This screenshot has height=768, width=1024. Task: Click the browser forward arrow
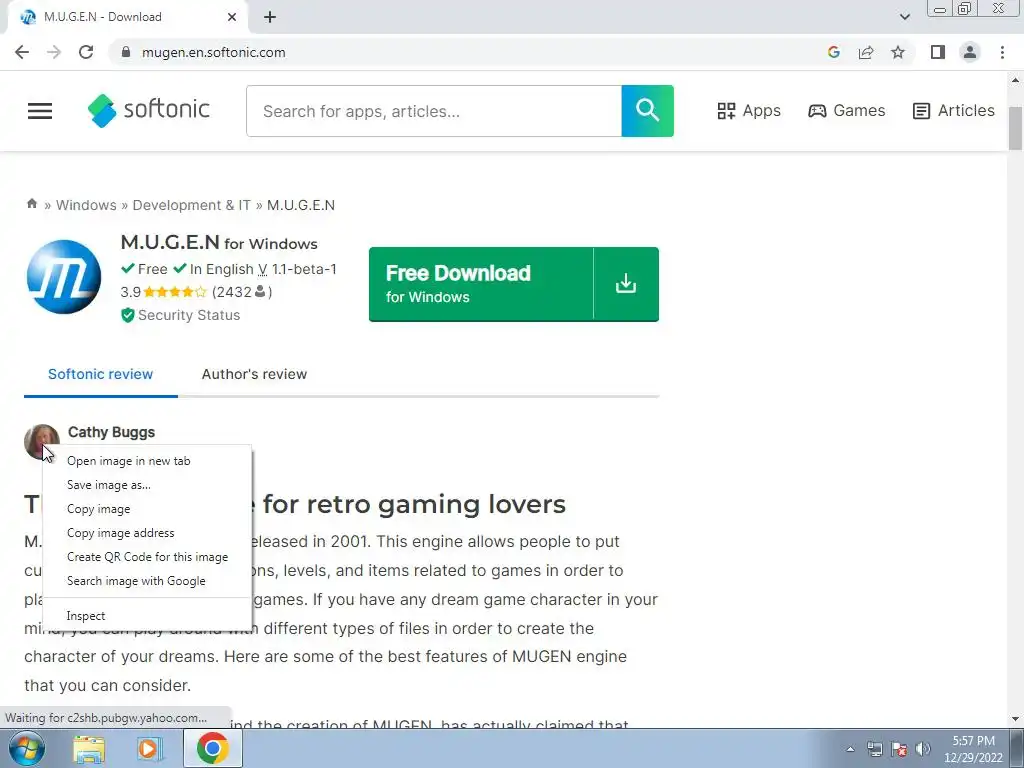coord(54,52)
